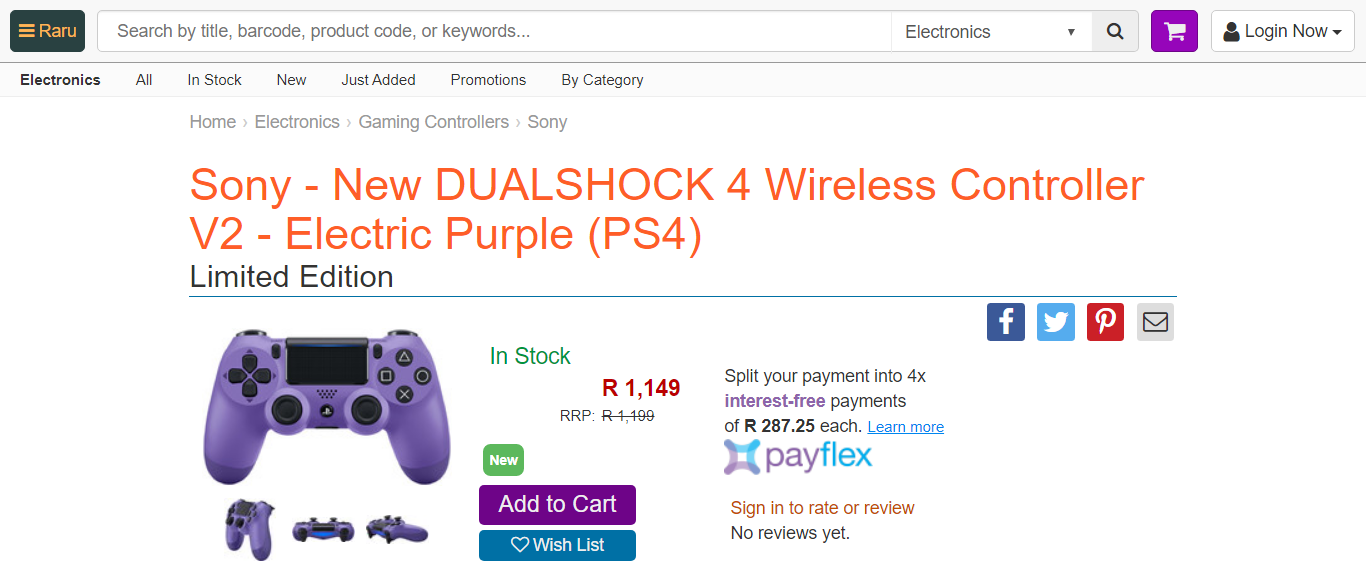
Task: Click the Payflex Learn more link
Action: point(905,427)
